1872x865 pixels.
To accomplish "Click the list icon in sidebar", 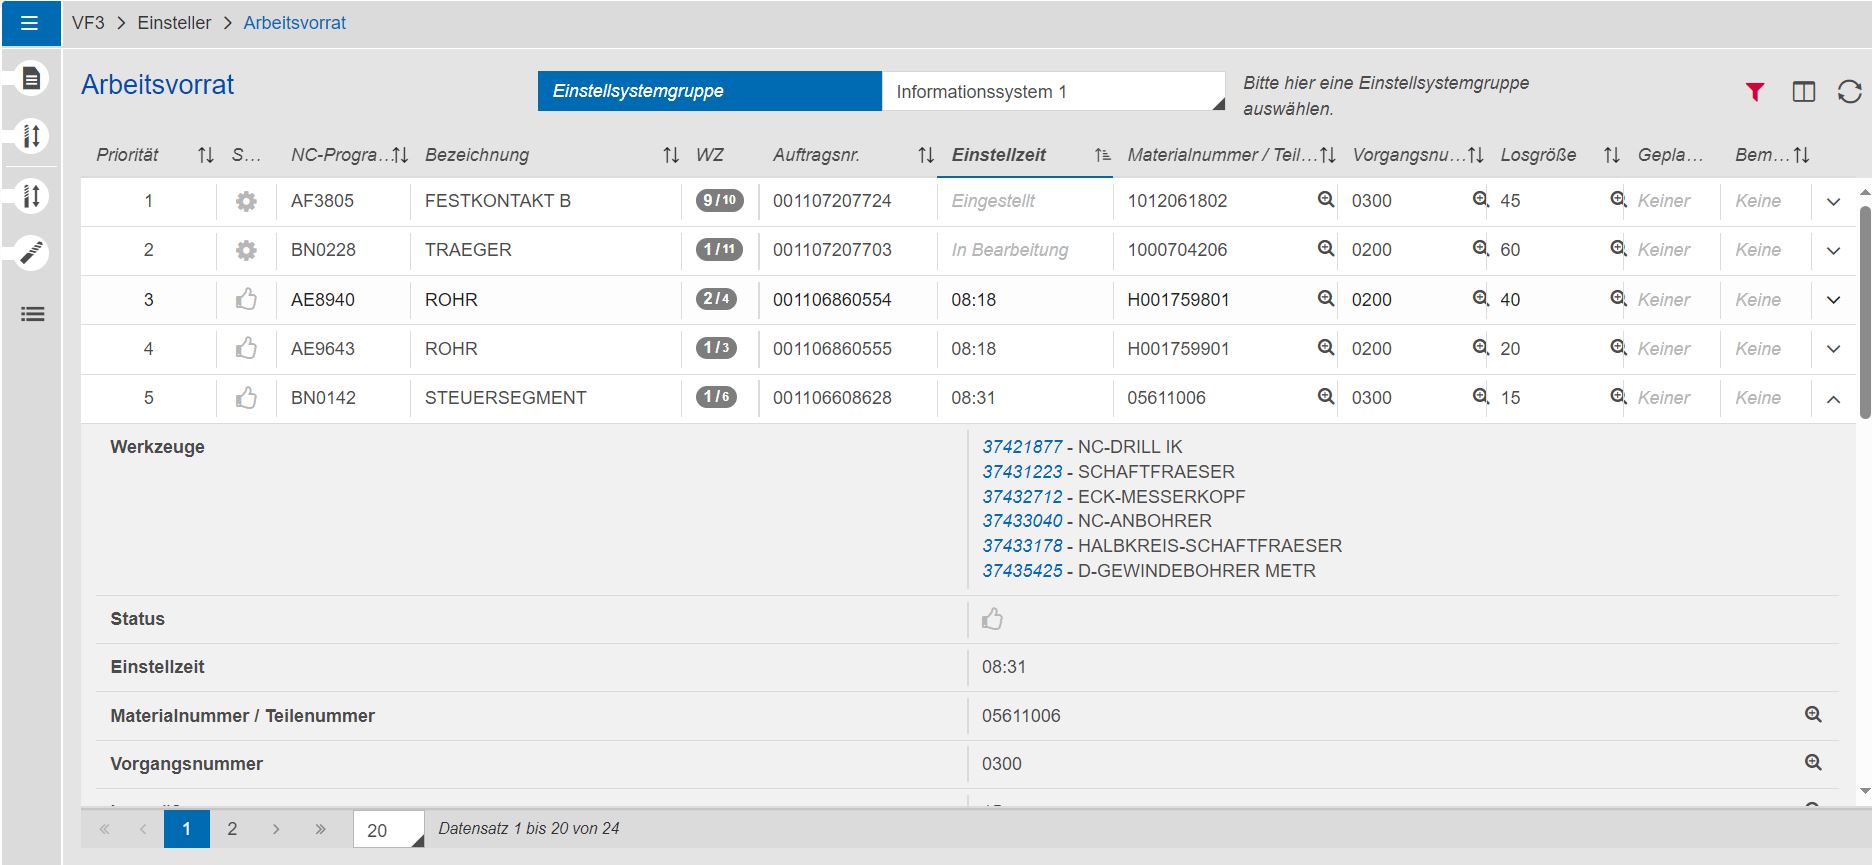I will click(32, 315).
